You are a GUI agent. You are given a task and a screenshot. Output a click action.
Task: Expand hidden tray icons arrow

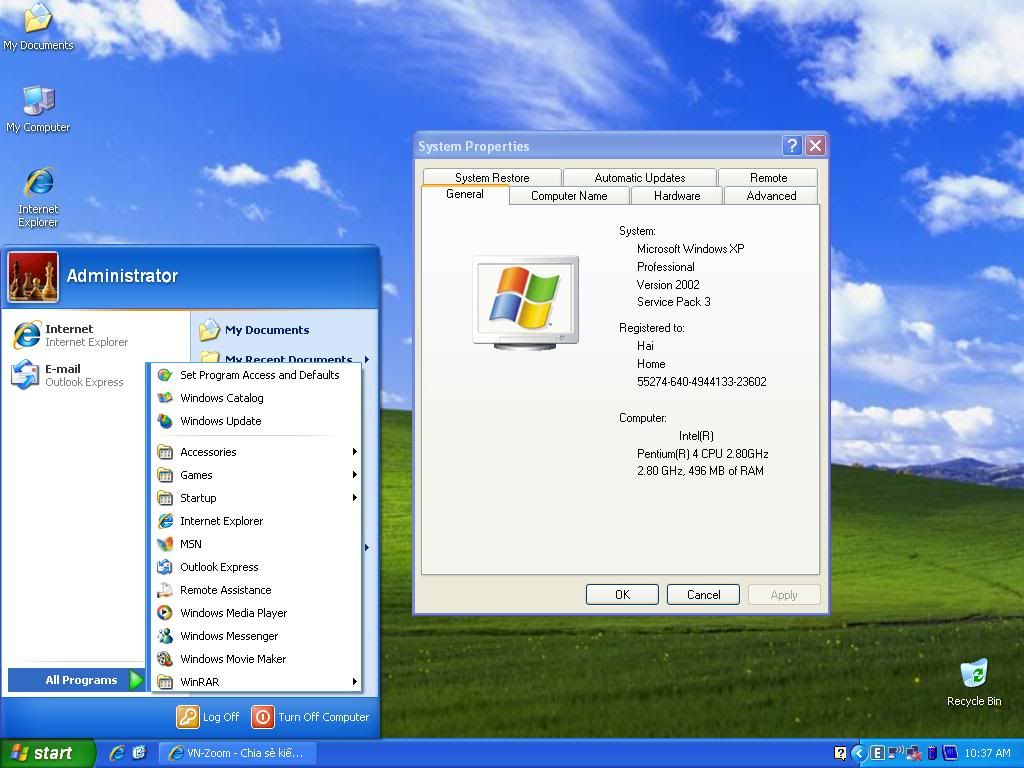click(x=859, y=754)
